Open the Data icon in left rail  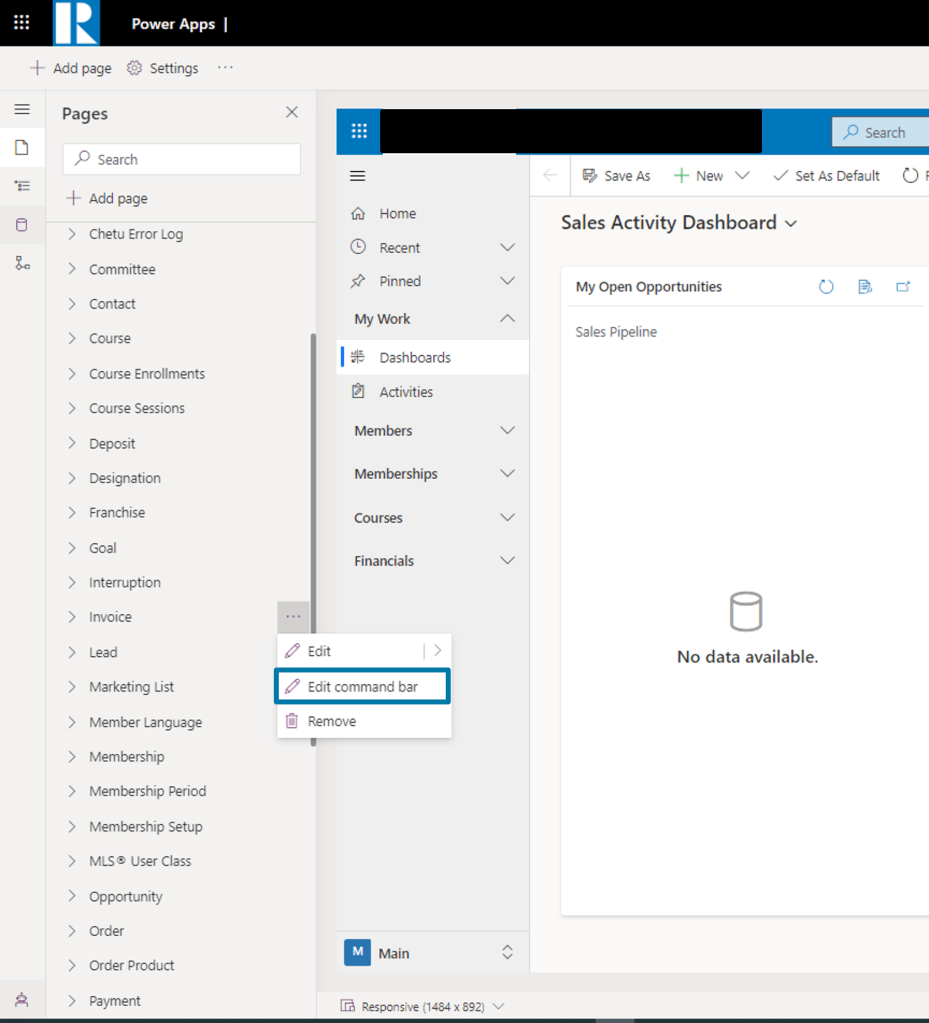(22, 225)
